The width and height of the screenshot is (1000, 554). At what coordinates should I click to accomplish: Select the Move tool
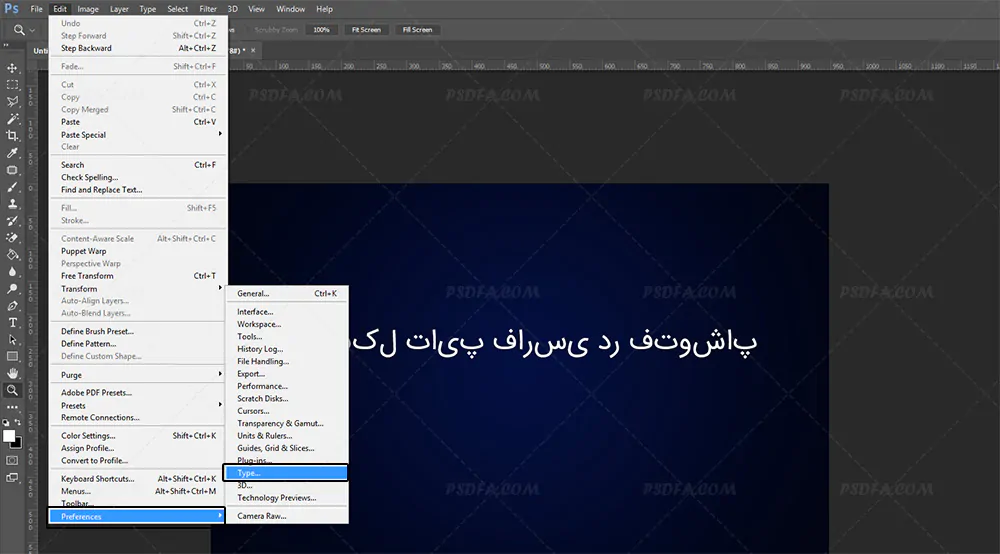(12, 68)
